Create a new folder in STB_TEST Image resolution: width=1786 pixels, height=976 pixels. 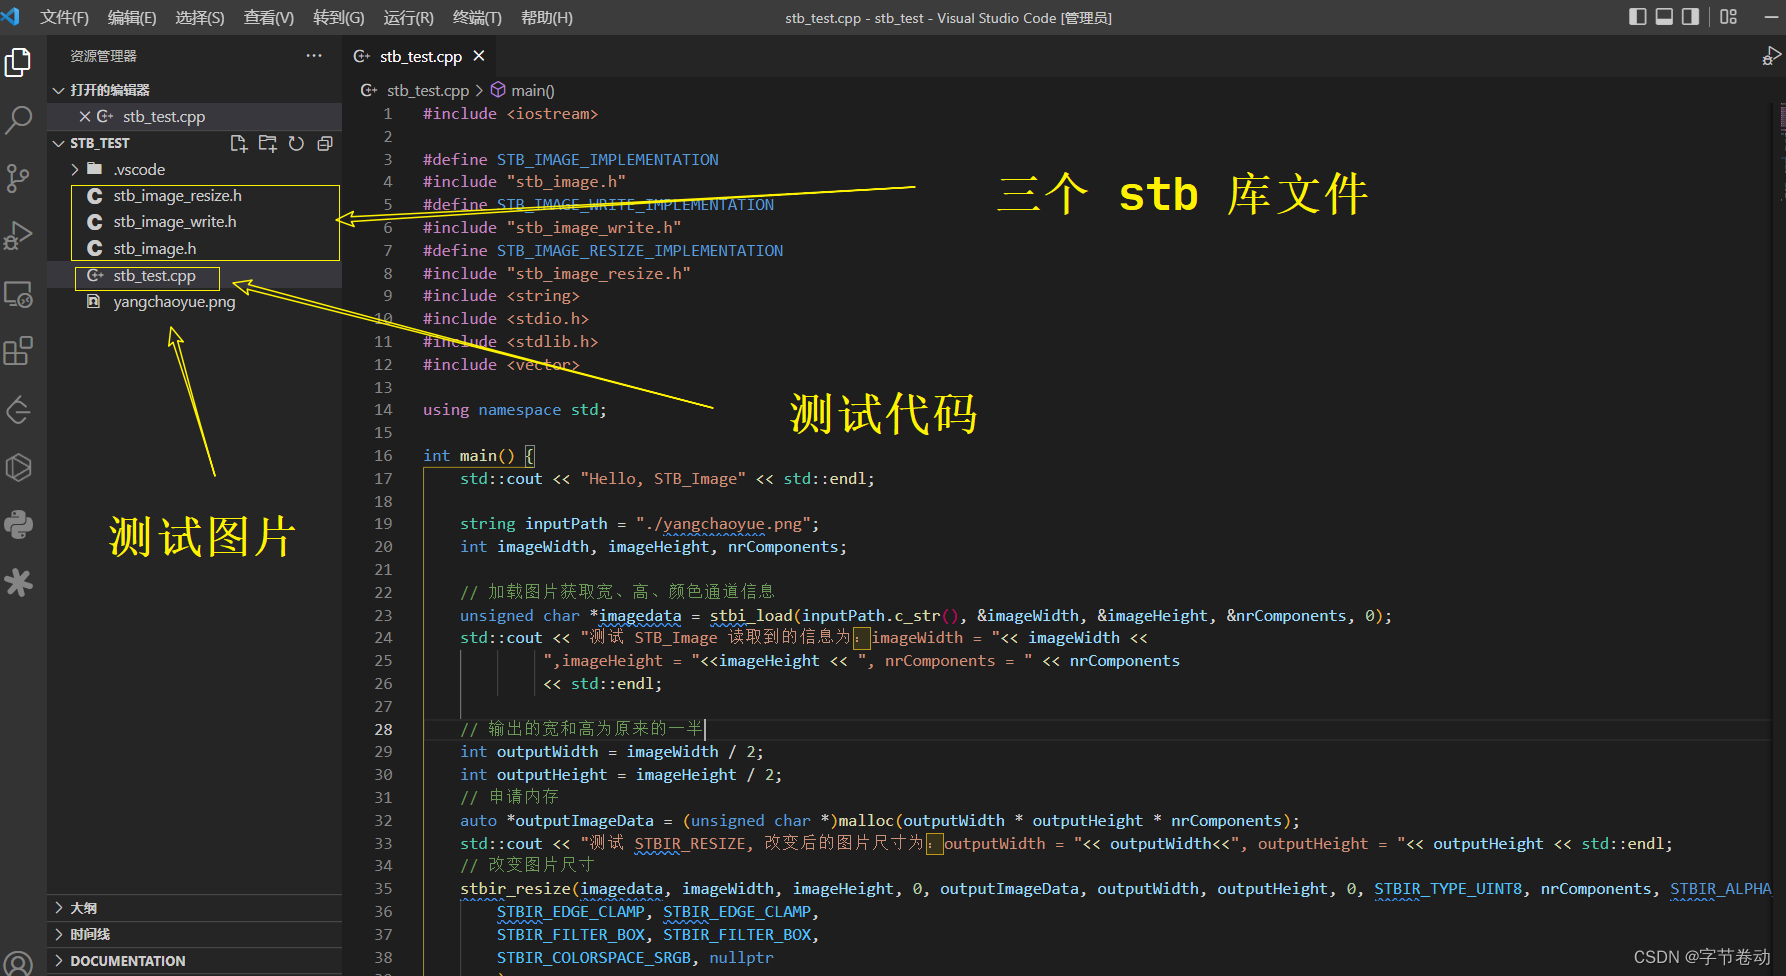click(268, 143)
